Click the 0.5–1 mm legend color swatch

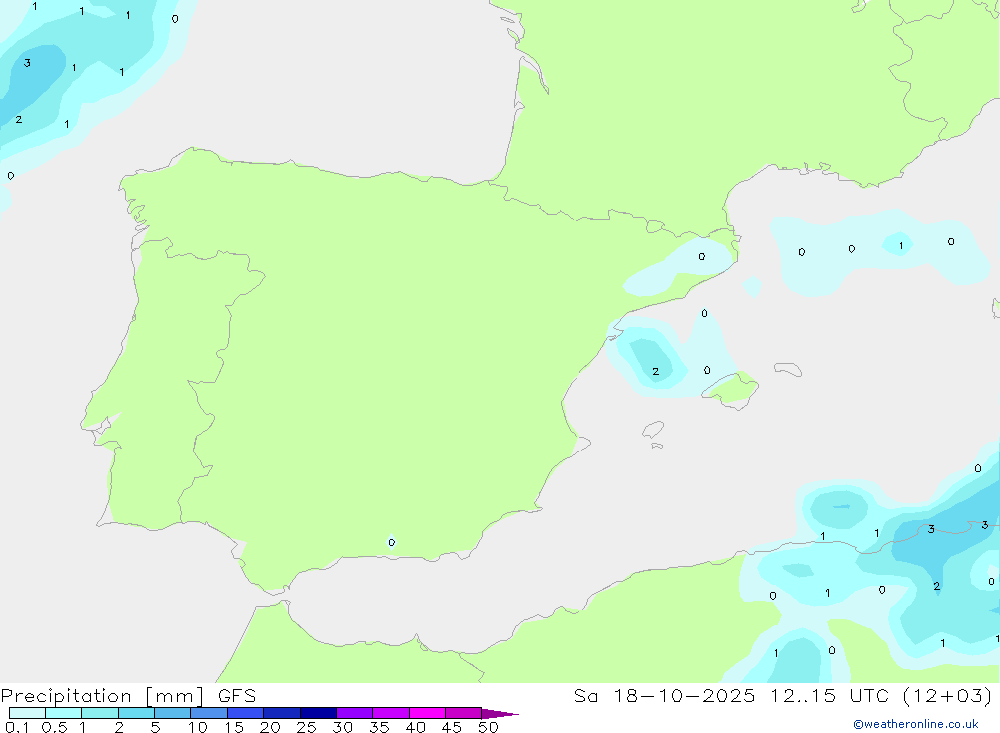pos(63,713)
